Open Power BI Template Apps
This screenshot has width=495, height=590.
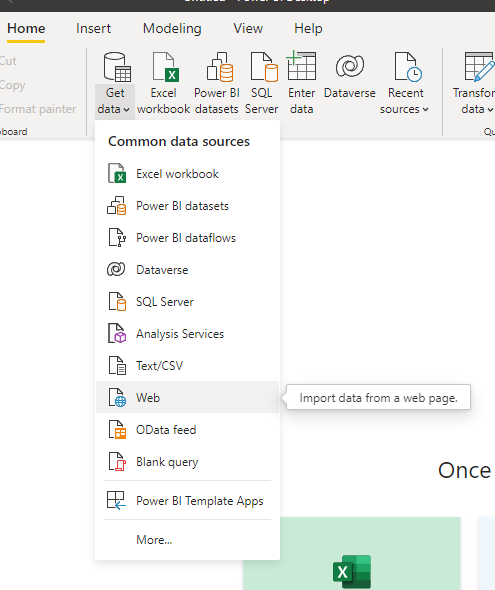point(187,500)
